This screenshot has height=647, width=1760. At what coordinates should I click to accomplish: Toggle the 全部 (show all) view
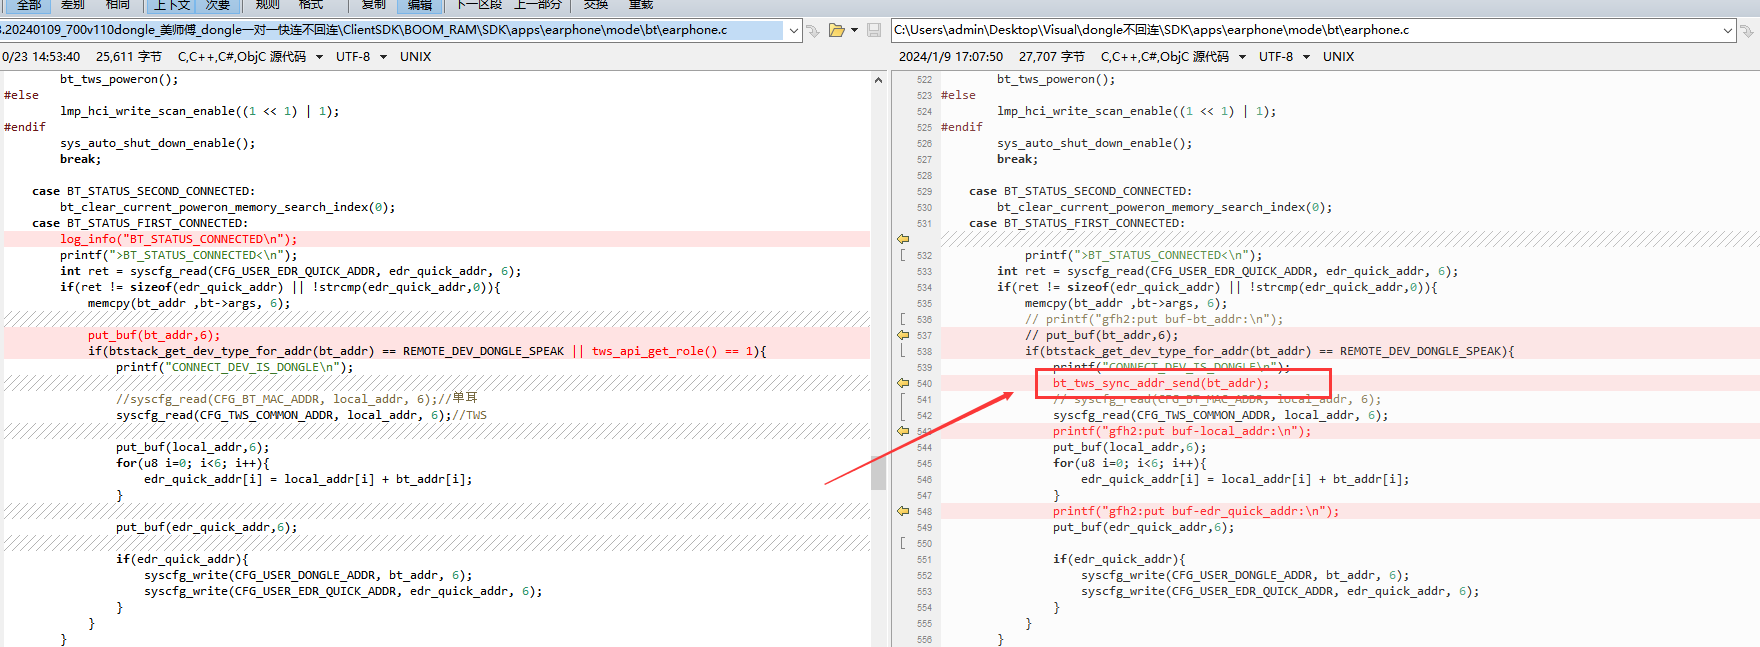tap(29, 5)
